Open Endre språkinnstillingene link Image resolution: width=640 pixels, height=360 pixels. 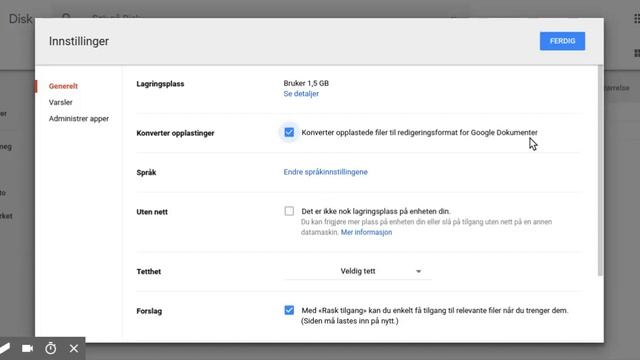coord(326,172)
